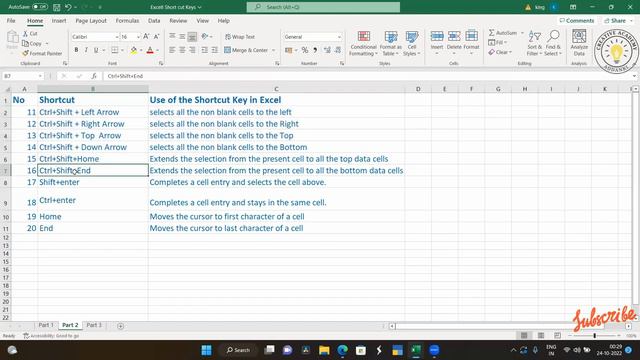
Task: Click Increase Font Size icon
Action: (146, 37)
